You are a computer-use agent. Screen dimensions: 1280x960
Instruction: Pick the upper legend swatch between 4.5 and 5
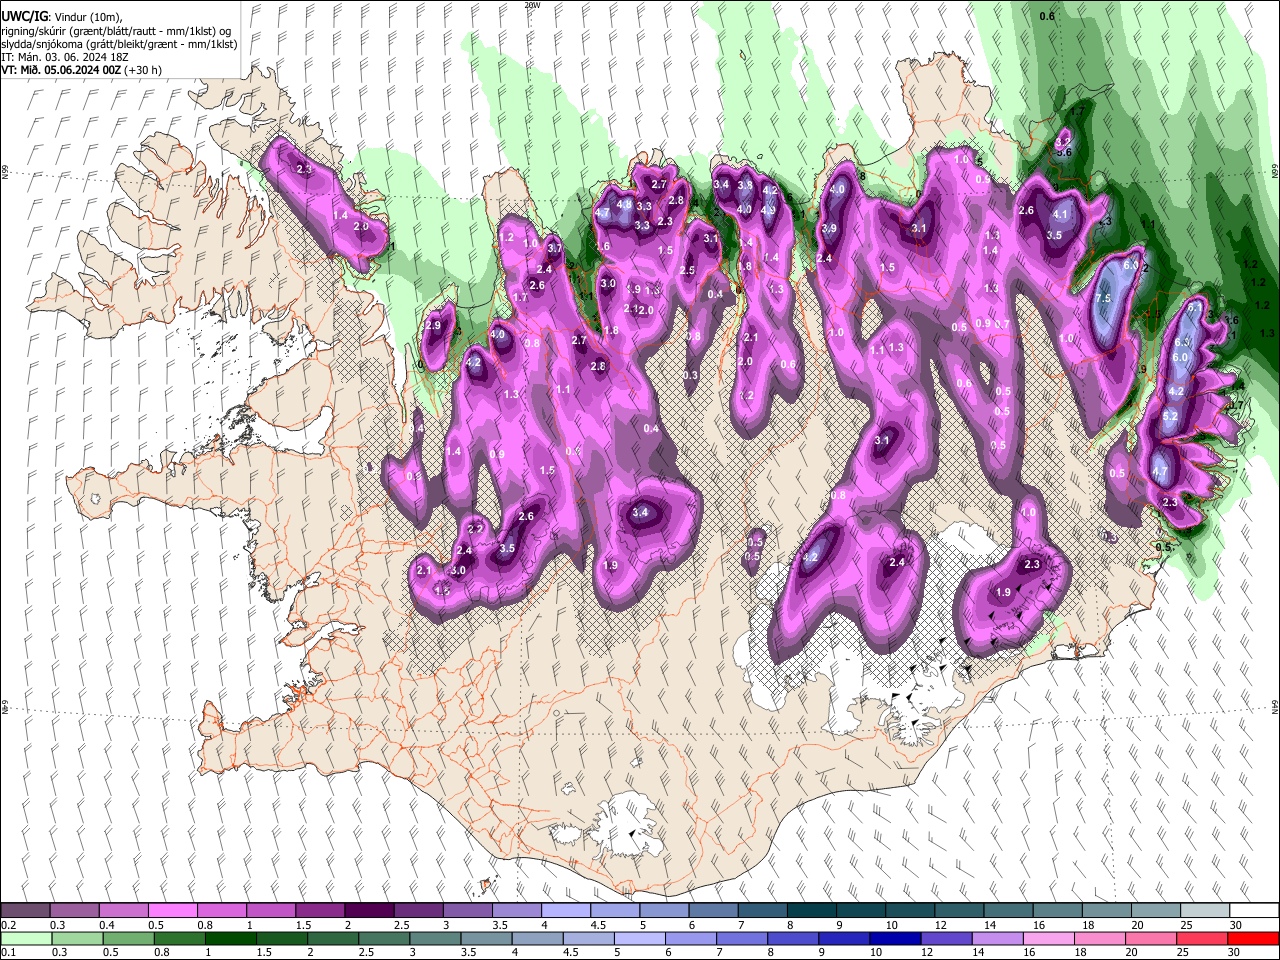[614, 911]
